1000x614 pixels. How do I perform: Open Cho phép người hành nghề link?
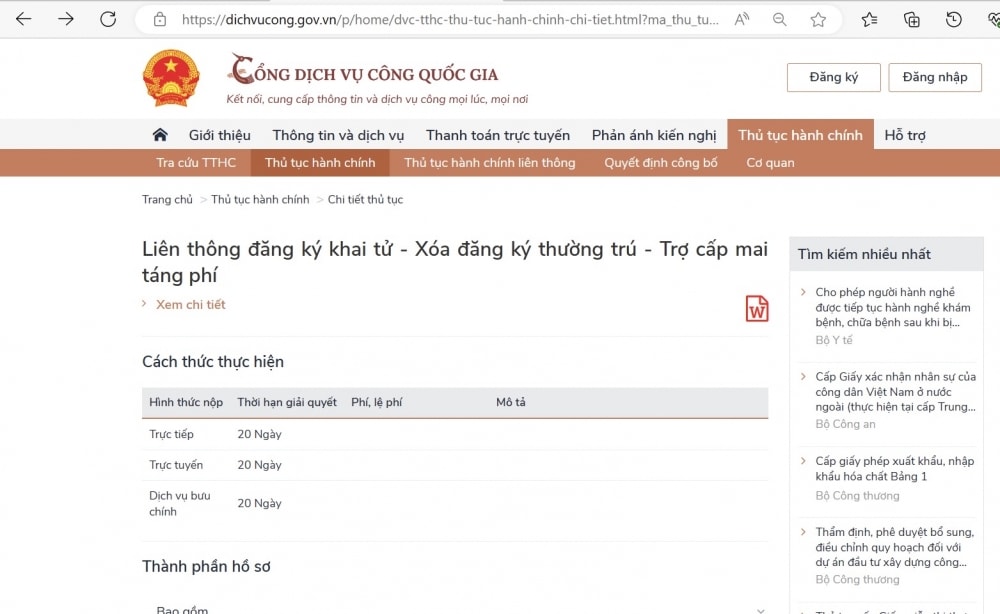892,307
